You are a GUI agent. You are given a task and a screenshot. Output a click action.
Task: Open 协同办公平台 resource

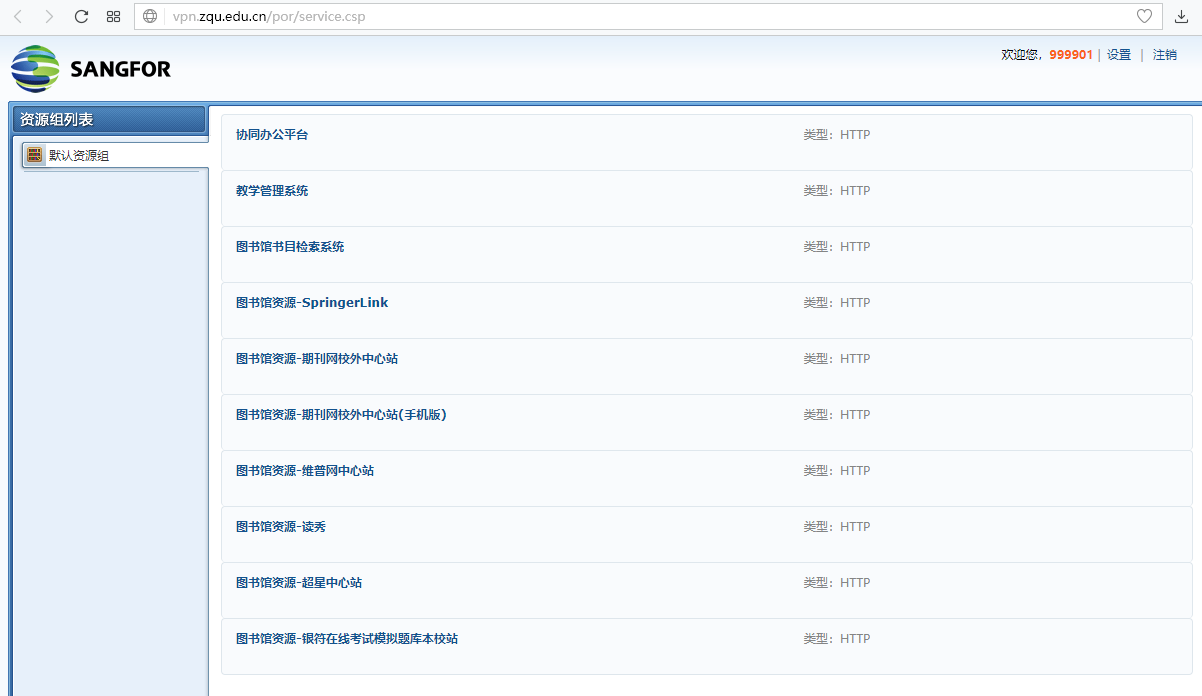[272, 135]
